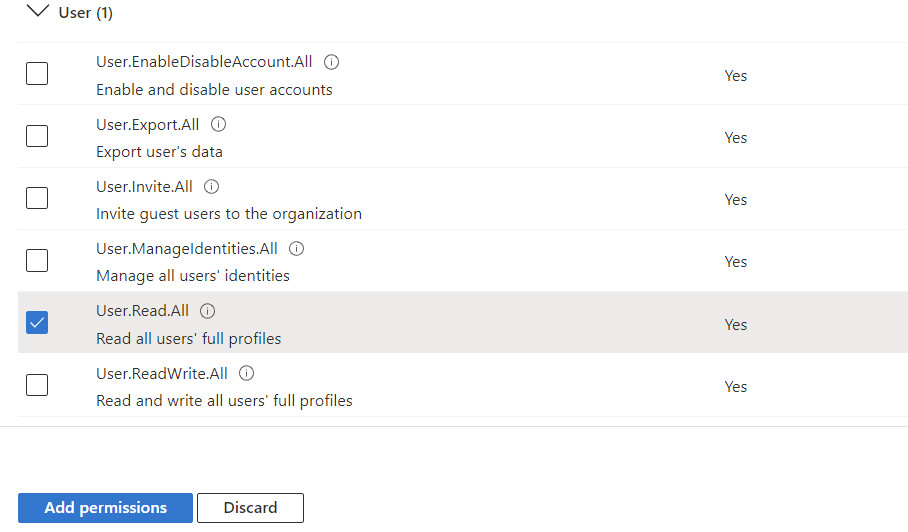Click the Add permissions button
The height and width of the screenshot is (532, 908).
click(x=105, y=508)
